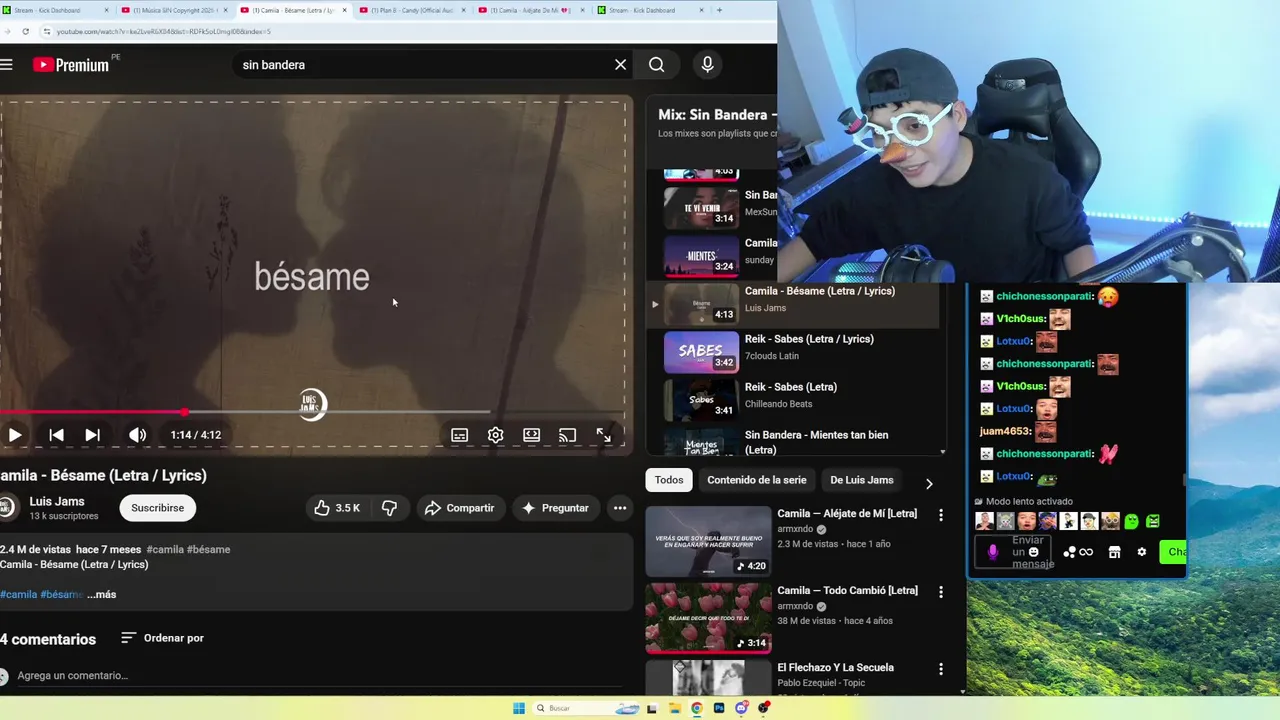1280x720 pixels.
Task: Open options for 'El Flechazo Y La Secuela'
Action: click(940, 669)
